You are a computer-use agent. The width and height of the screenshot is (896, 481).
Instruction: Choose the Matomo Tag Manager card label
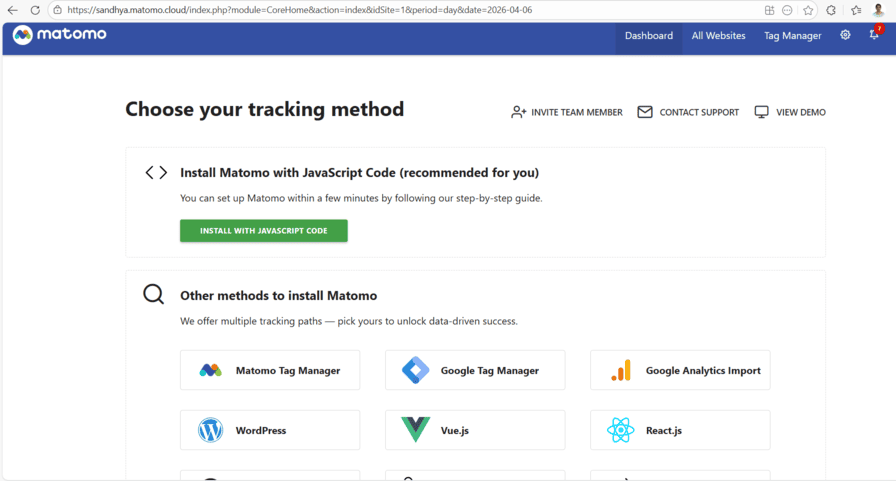(287, 371)
